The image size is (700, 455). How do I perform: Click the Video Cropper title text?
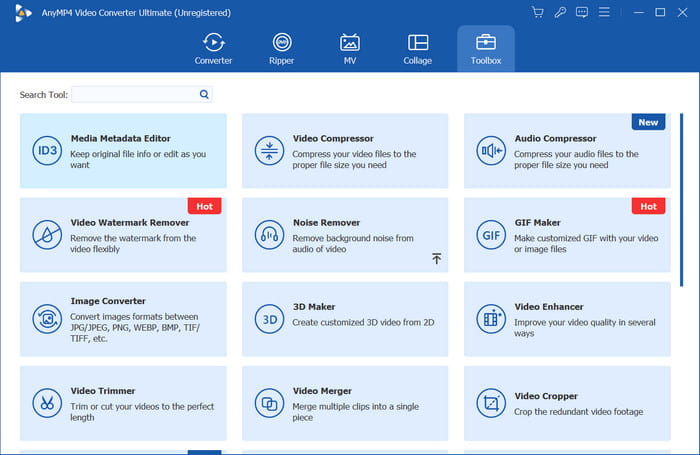pyautogui.click(x=546, y=396)
